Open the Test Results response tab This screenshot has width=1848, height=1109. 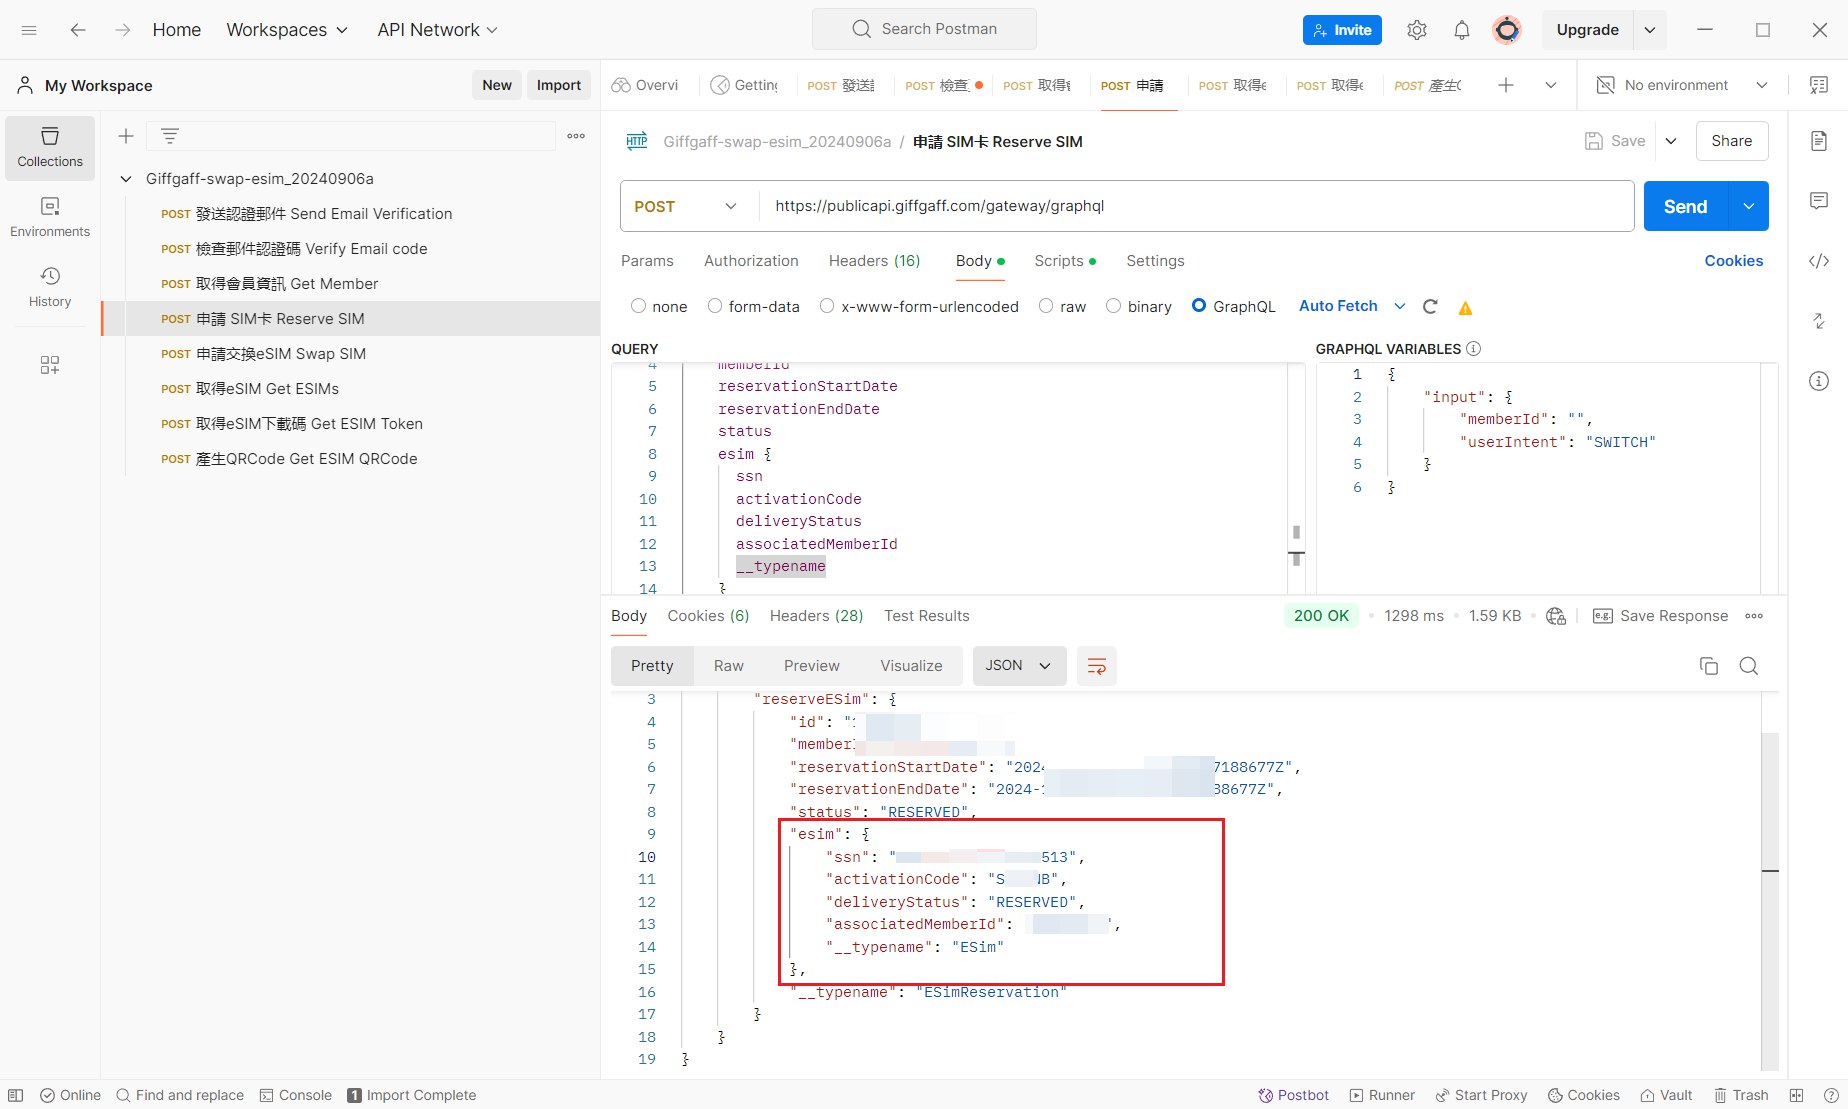point(926,616)
